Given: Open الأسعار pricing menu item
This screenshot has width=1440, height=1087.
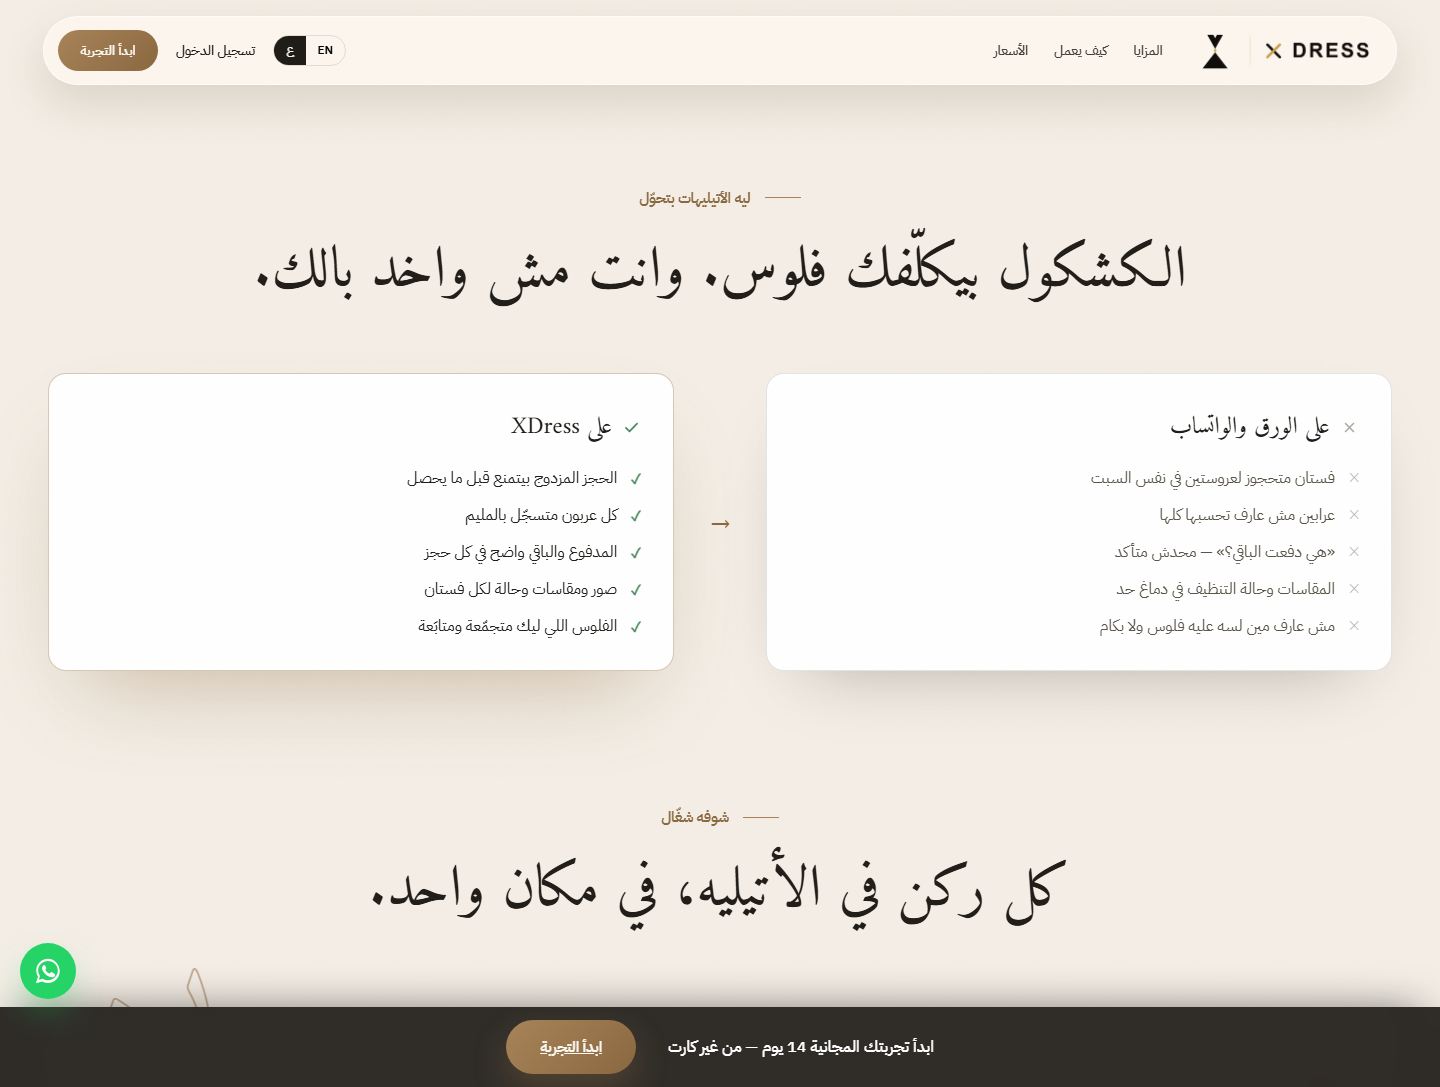Looking at the screenshot, I should [1011, 51].
